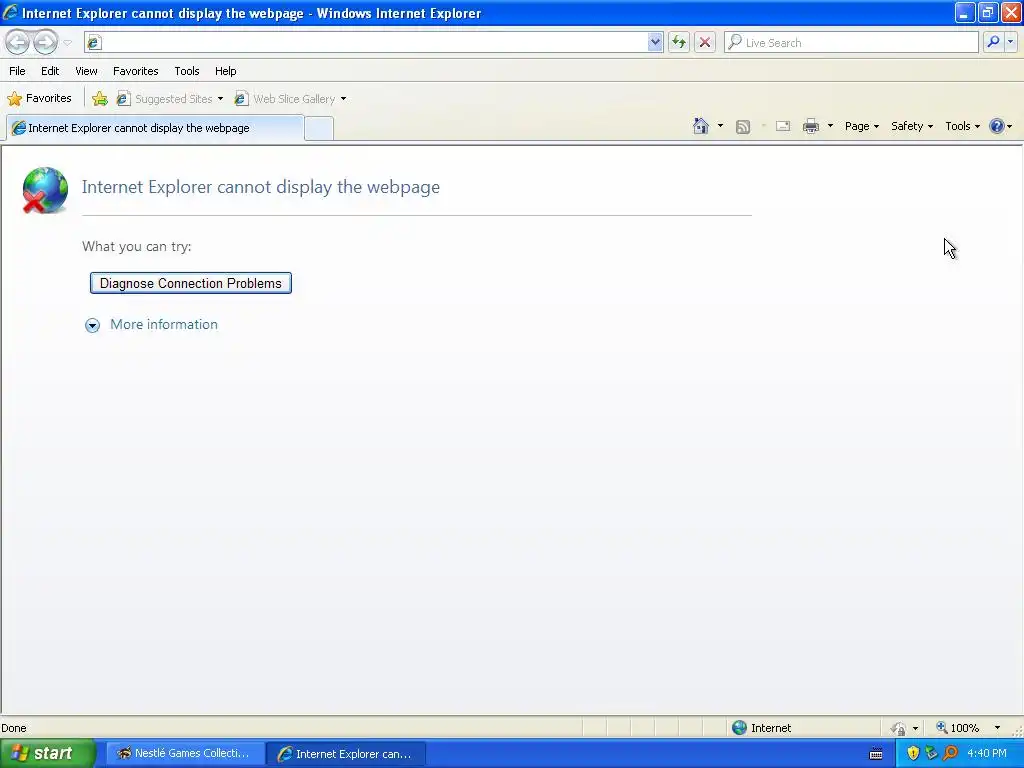Click the Read Mail icon

click(783, 127)
